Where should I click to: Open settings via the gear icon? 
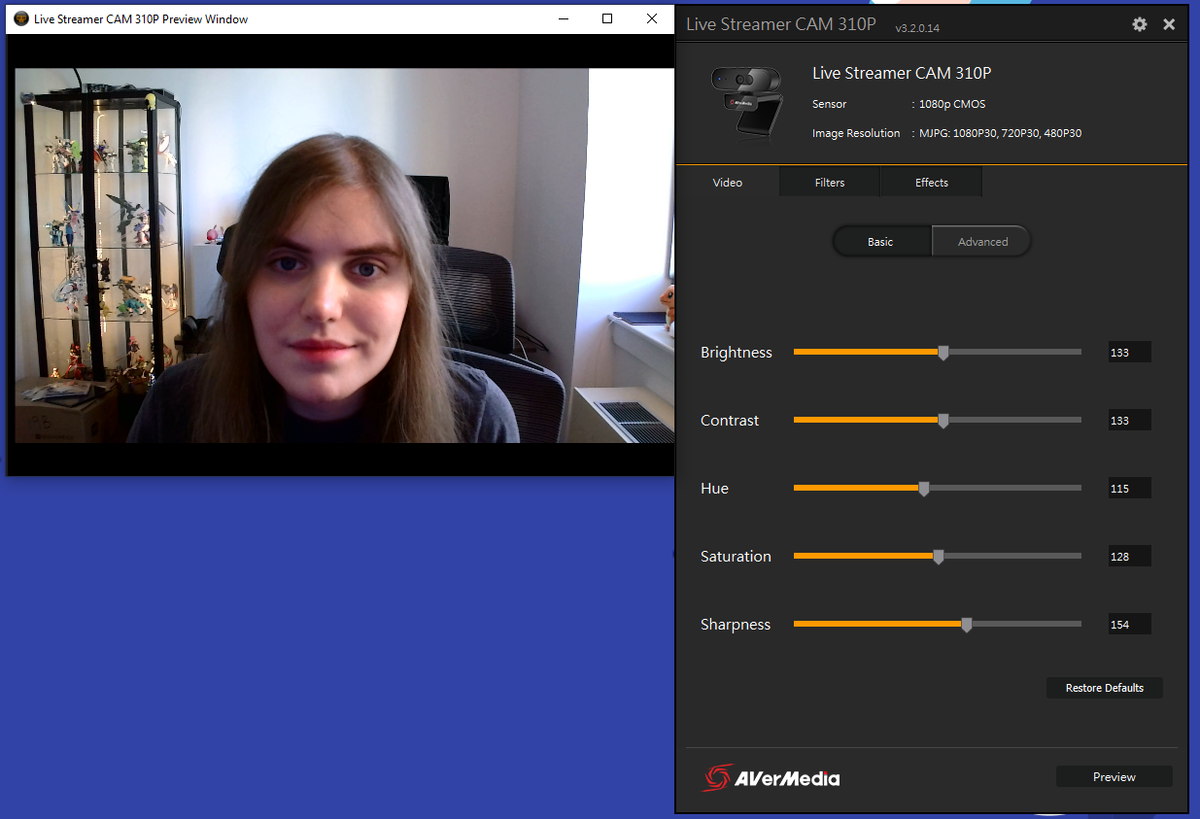(1139, 24)
